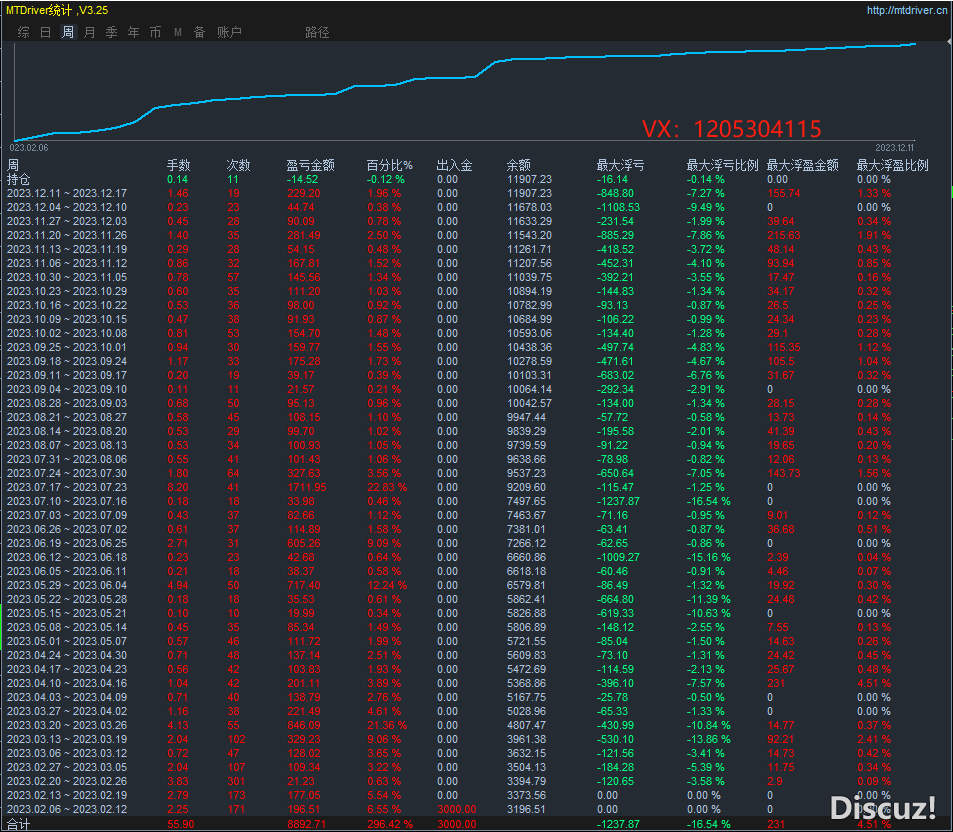Click the balance value 11678.03
Viewport: 953px width, 832px height.
pos(529,207)
